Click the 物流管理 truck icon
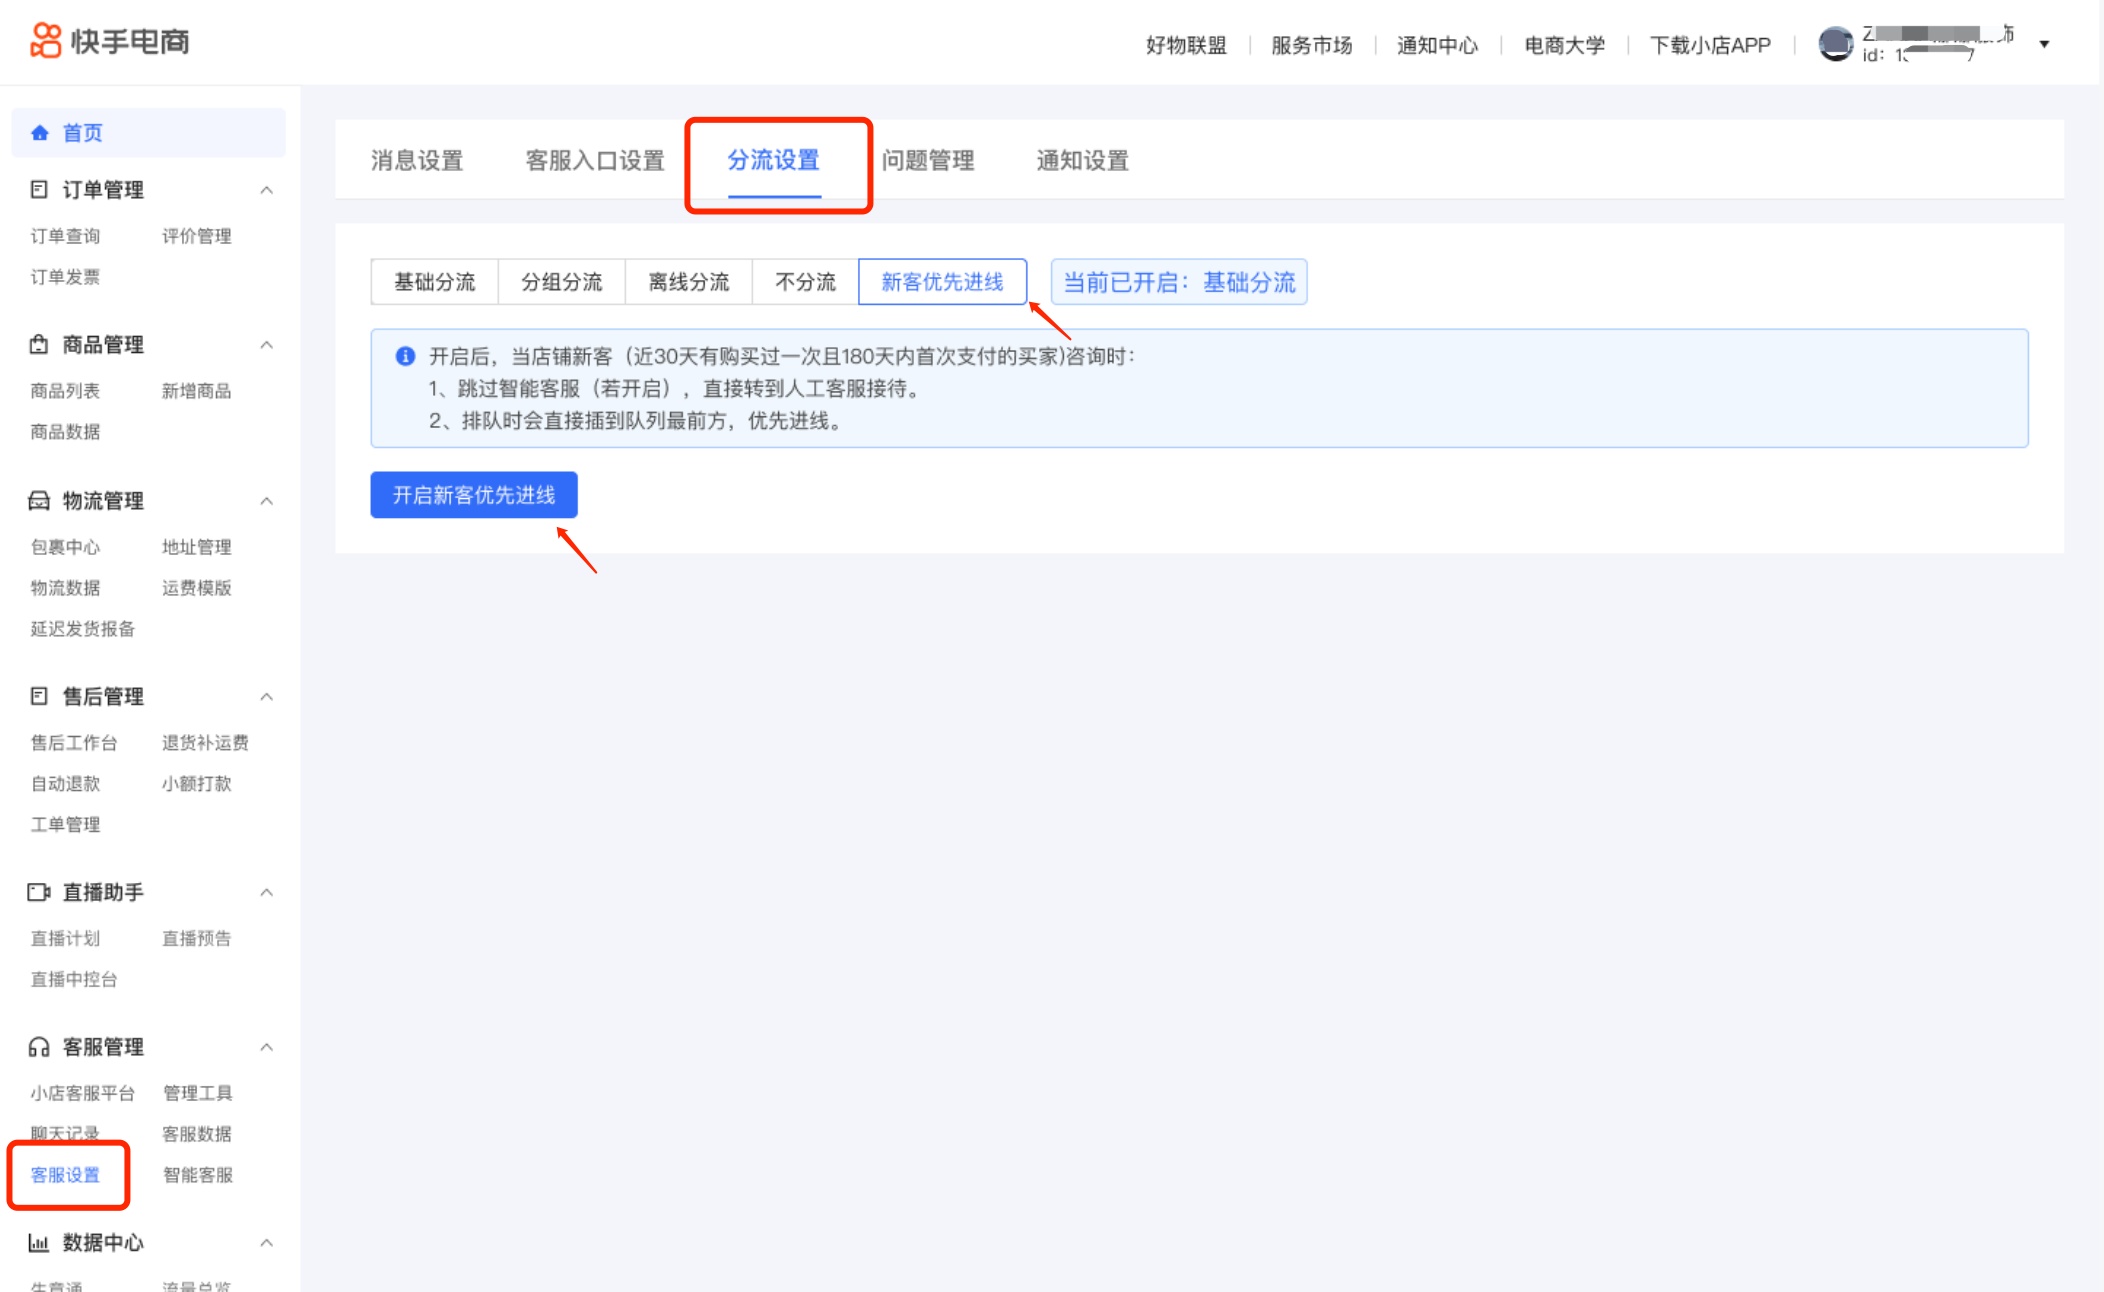The height and width of the screenshot is (1292, 2104). (x=39, y=500)
